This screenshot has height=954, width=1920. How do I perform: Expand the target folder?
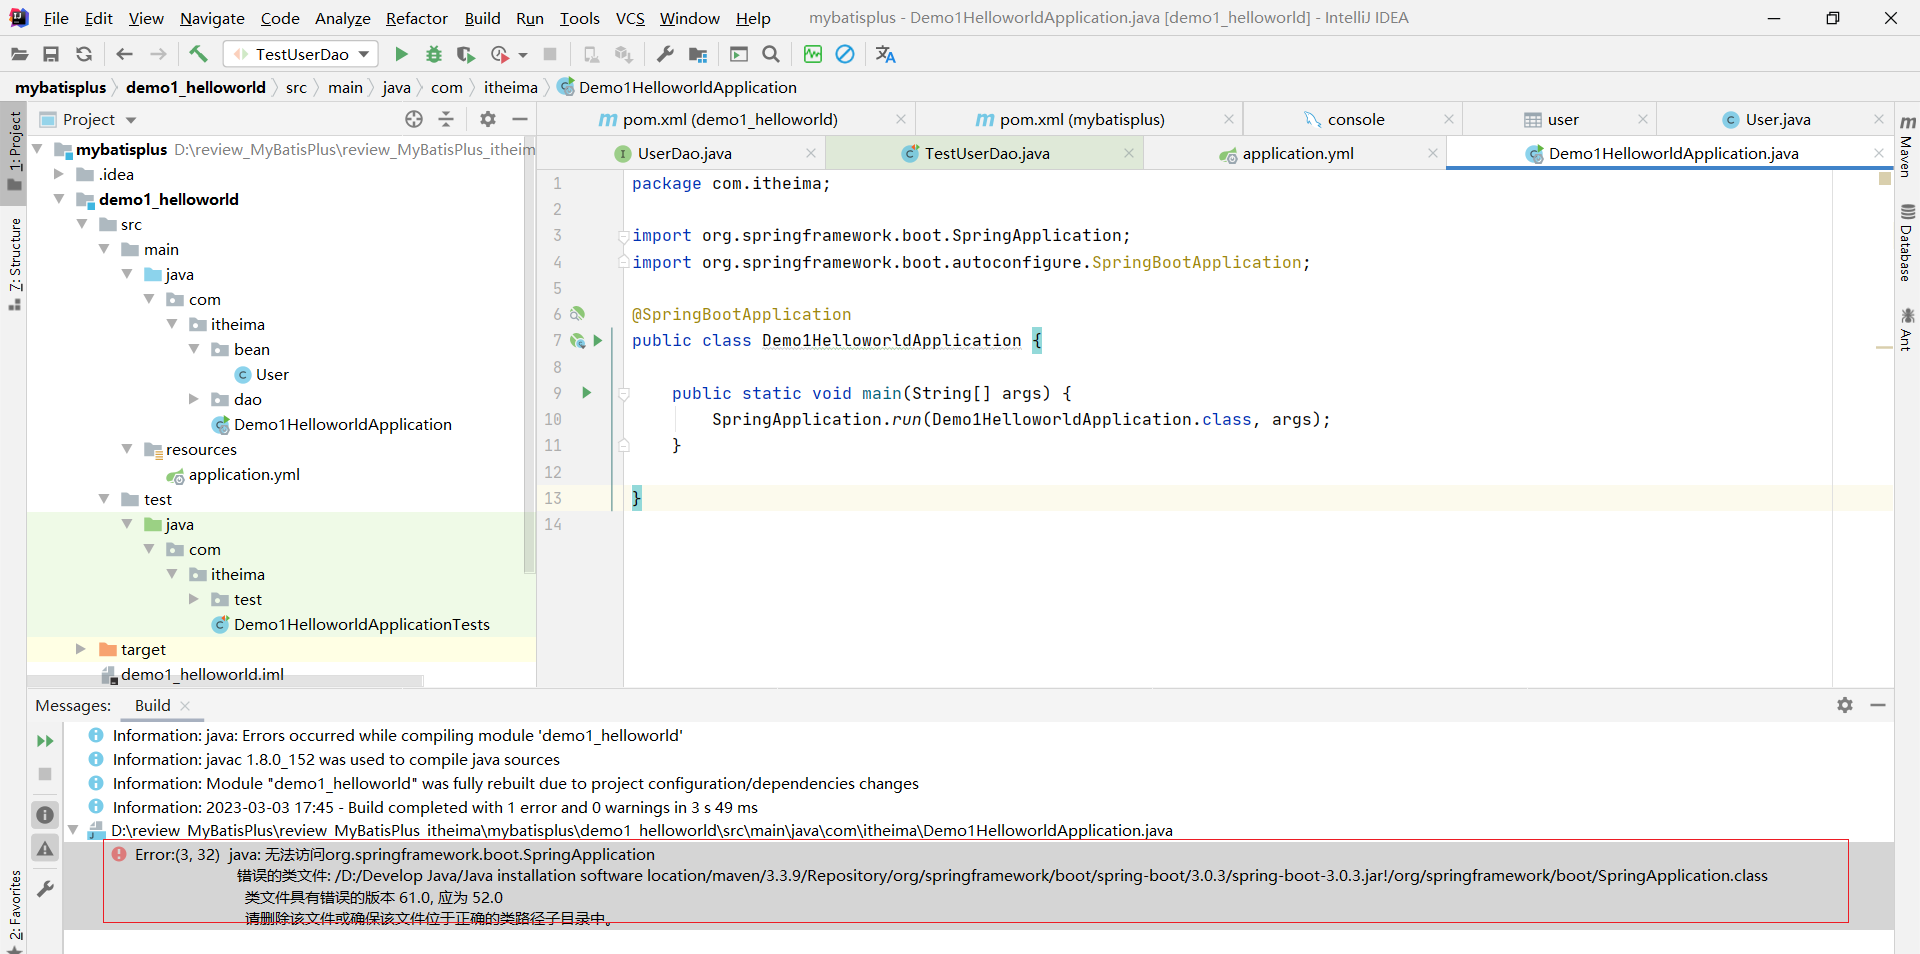click(81, 649)
